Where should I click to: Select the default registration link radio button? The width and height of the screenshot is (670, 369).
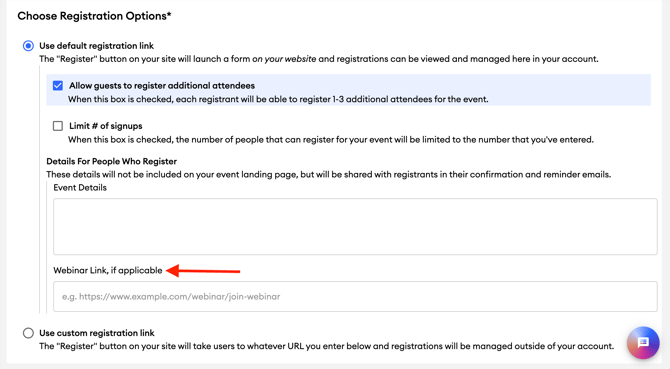coord(28,46)
